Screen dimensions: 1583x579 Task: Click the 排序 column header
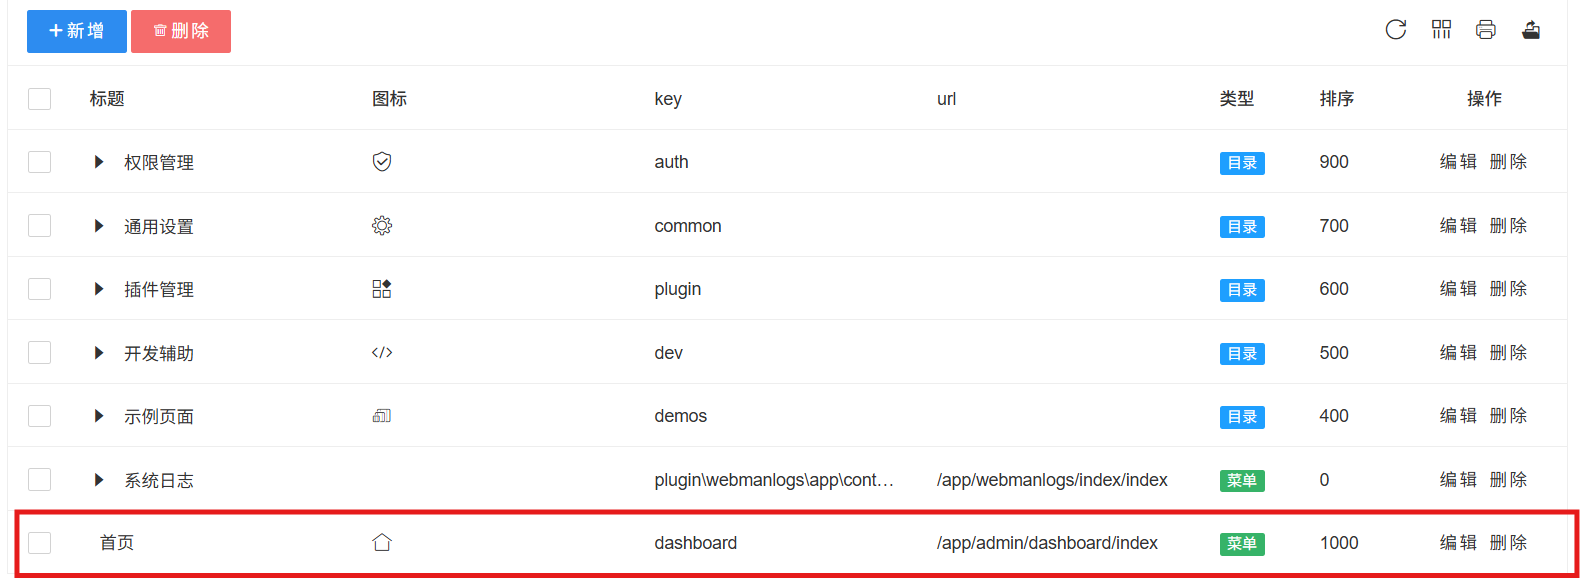[1337, 99]
